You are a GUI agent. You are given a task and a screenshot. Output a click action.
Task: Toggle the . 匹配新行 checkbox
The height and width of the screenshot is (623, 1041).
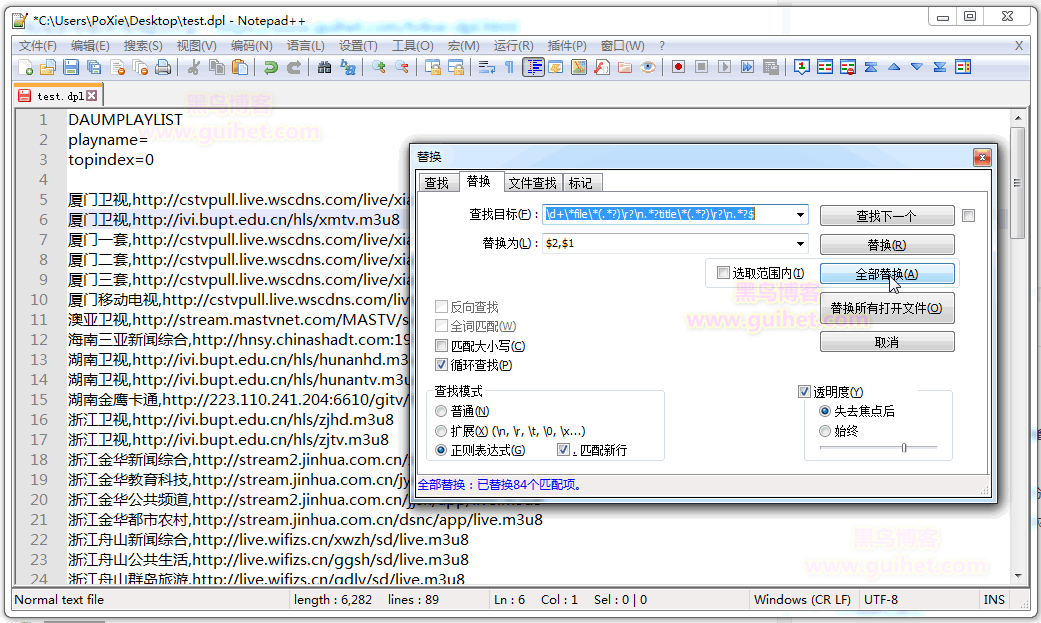pos(564,450)
